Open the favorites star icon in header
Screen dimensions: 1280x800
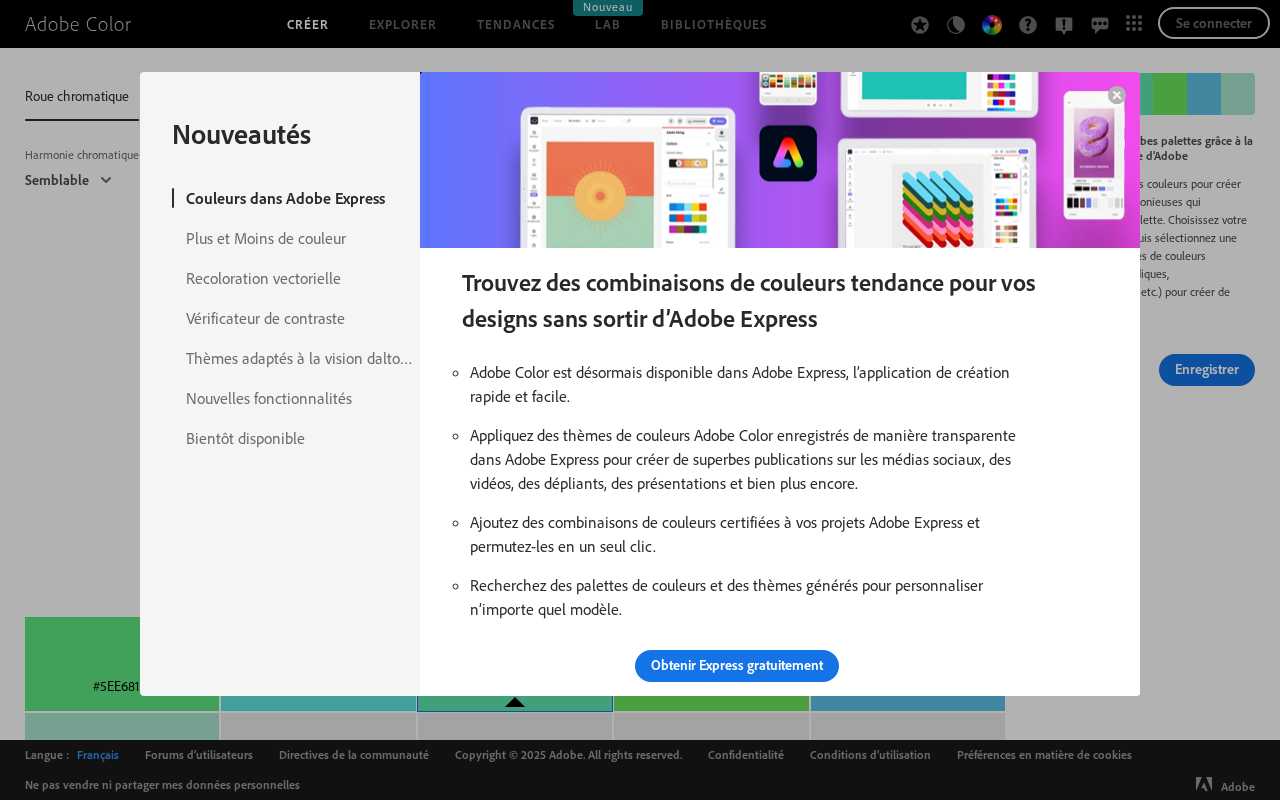[920, 24]
